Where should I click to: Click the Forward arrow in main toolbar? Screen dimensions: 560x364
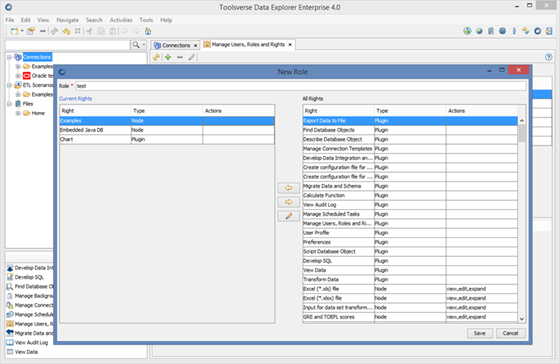pos(136,31)
